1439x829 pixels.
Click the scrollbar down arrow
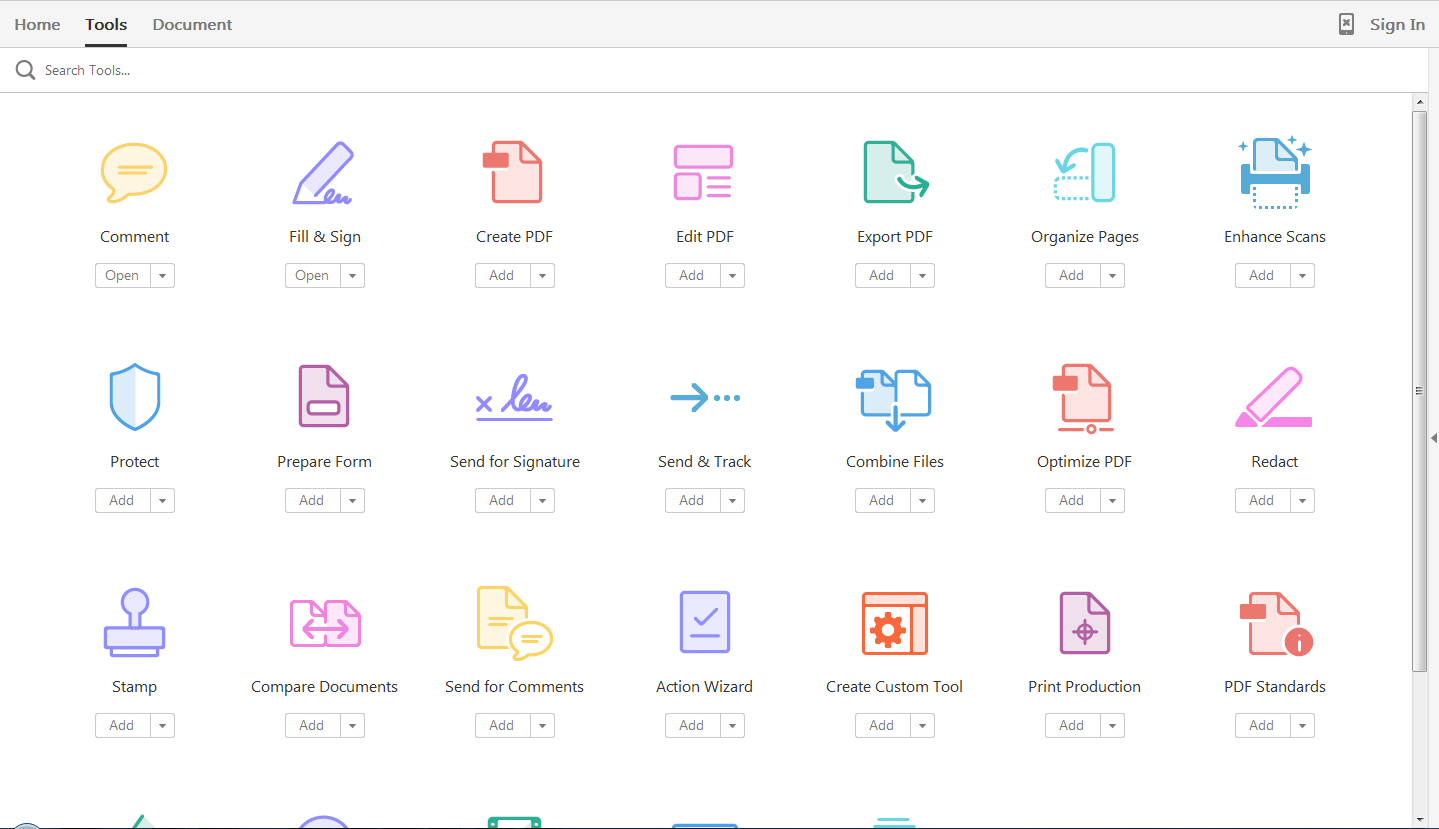(1420, 819)
